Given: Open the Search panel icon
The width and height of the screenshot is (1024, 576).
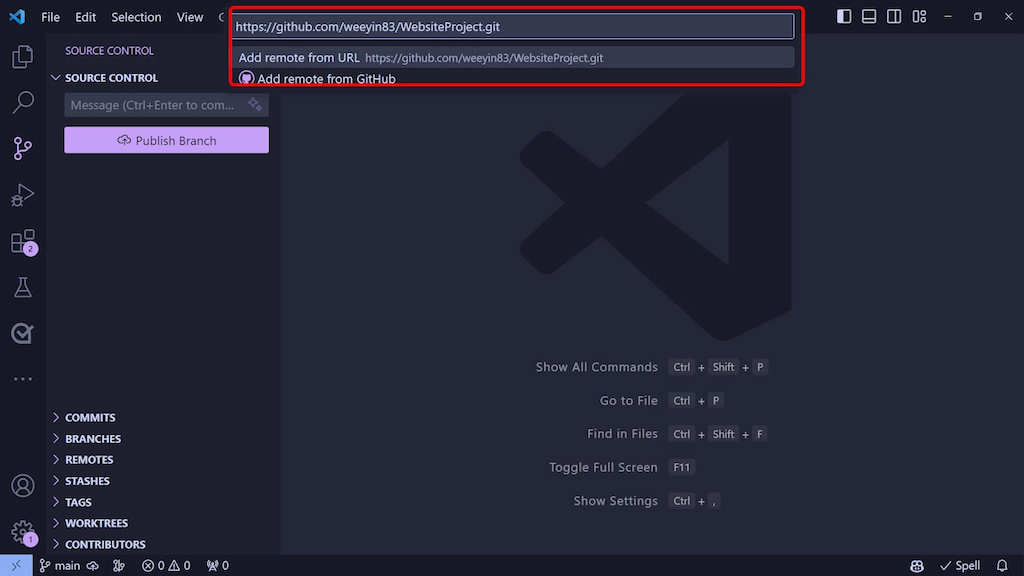Looking at the screenshot, I should click(x=23, y=101).
